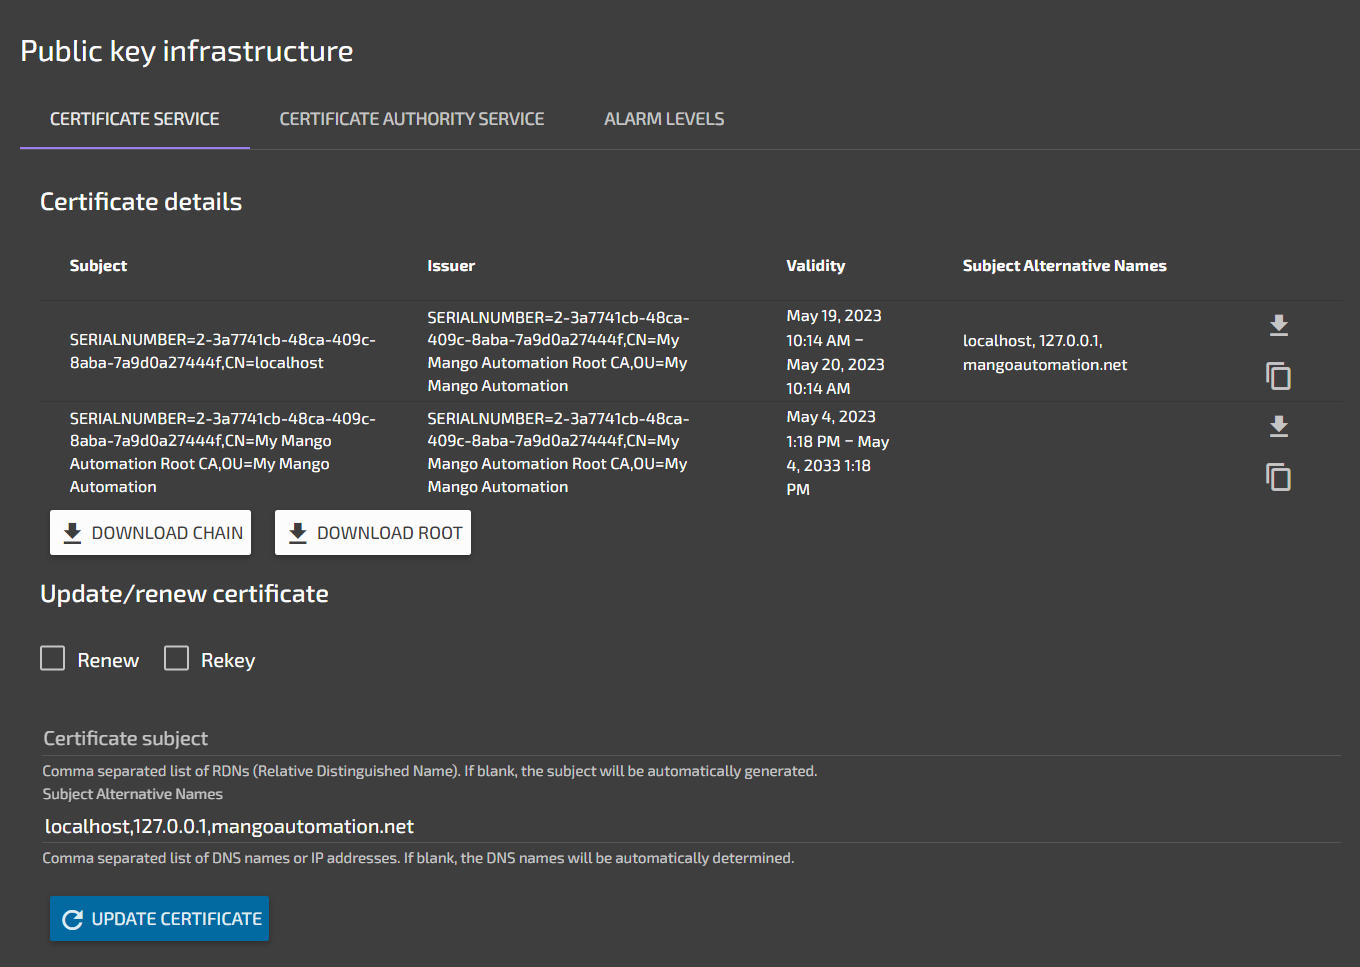Switch to Certificate Service tab
This screenshot has height=967, width=1360.
[135, 119]
